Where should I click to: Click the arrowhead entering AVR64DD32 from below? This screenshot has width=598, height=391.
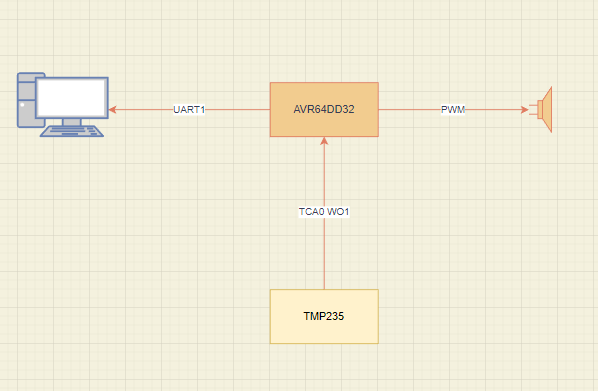coord(324,141)
